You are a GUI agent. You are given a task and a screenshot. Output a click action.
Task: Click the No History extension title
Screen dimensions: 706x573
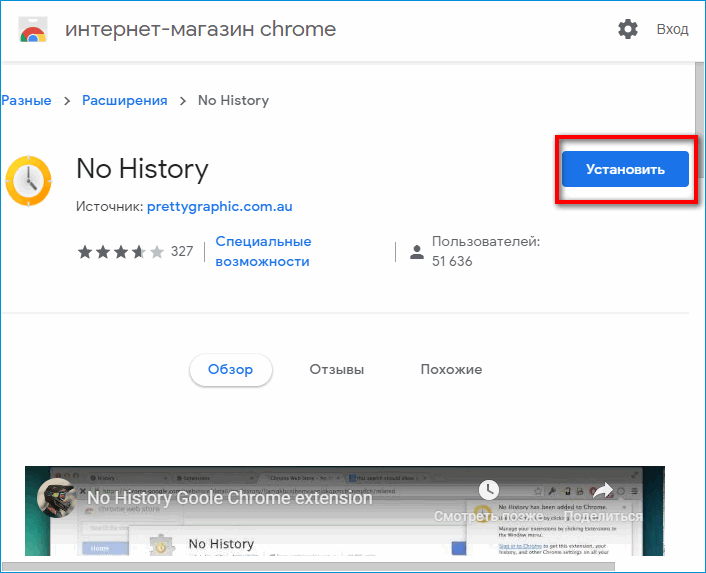142,170
